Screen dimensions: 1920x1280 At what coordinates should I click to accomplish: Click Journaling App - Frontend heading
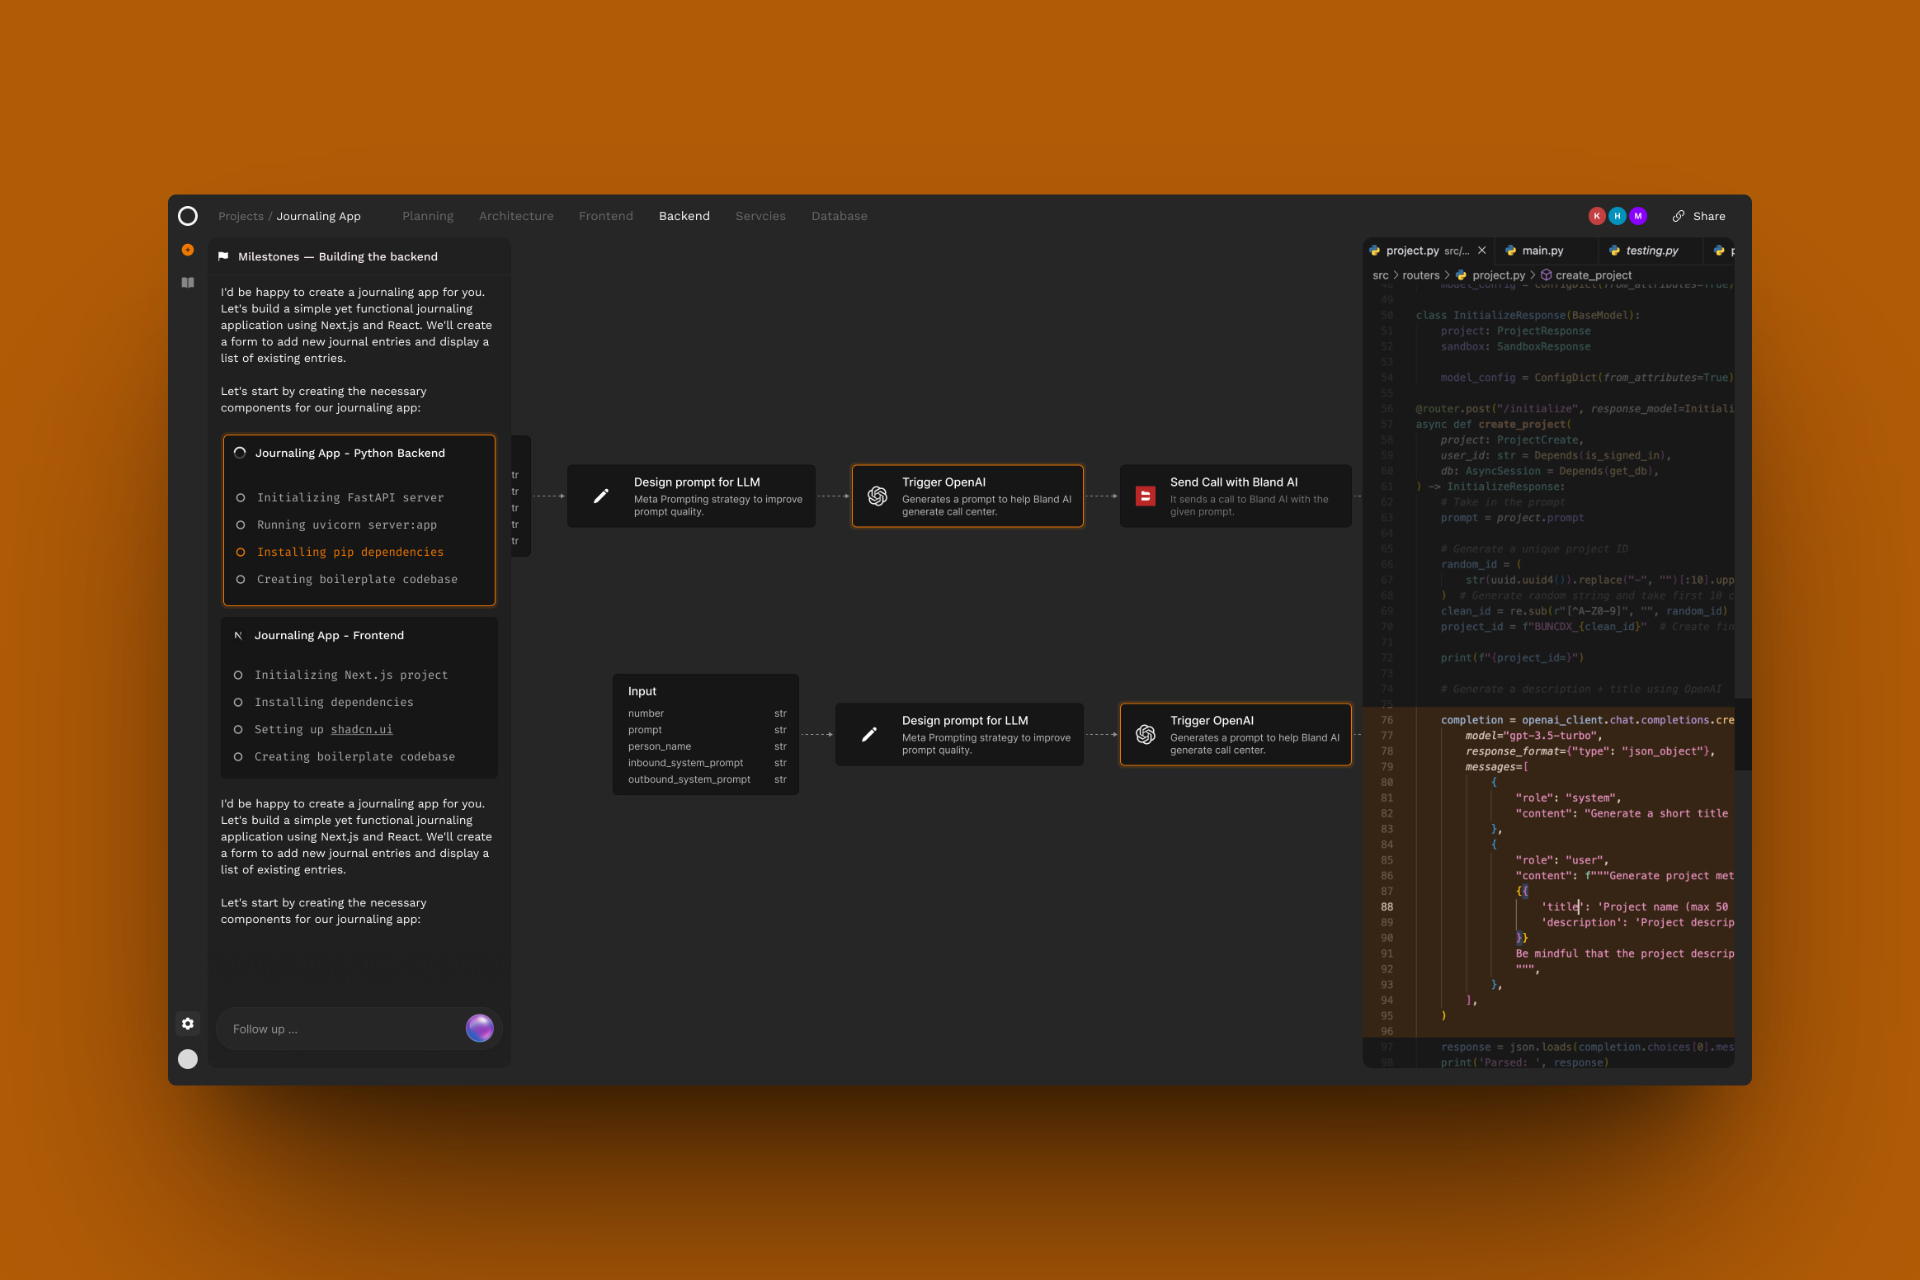(329, 635)
